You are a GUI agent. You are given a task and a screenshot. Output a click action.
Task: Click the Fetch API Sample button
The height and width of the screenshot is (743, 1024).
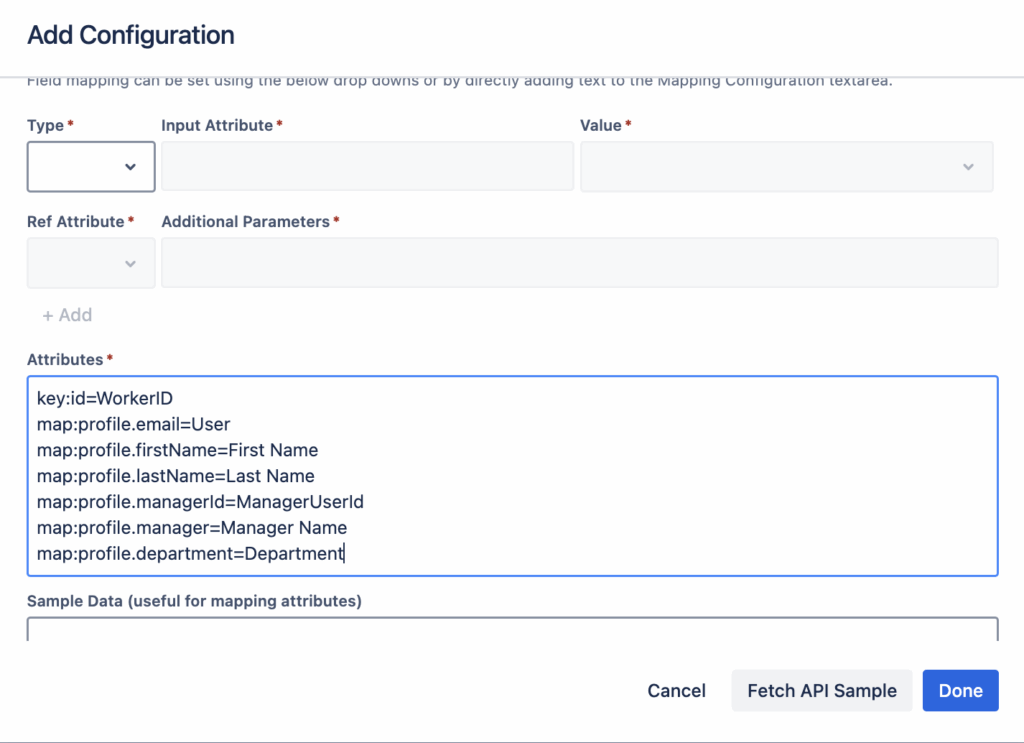pyautogui.click(x=821, y=690)
